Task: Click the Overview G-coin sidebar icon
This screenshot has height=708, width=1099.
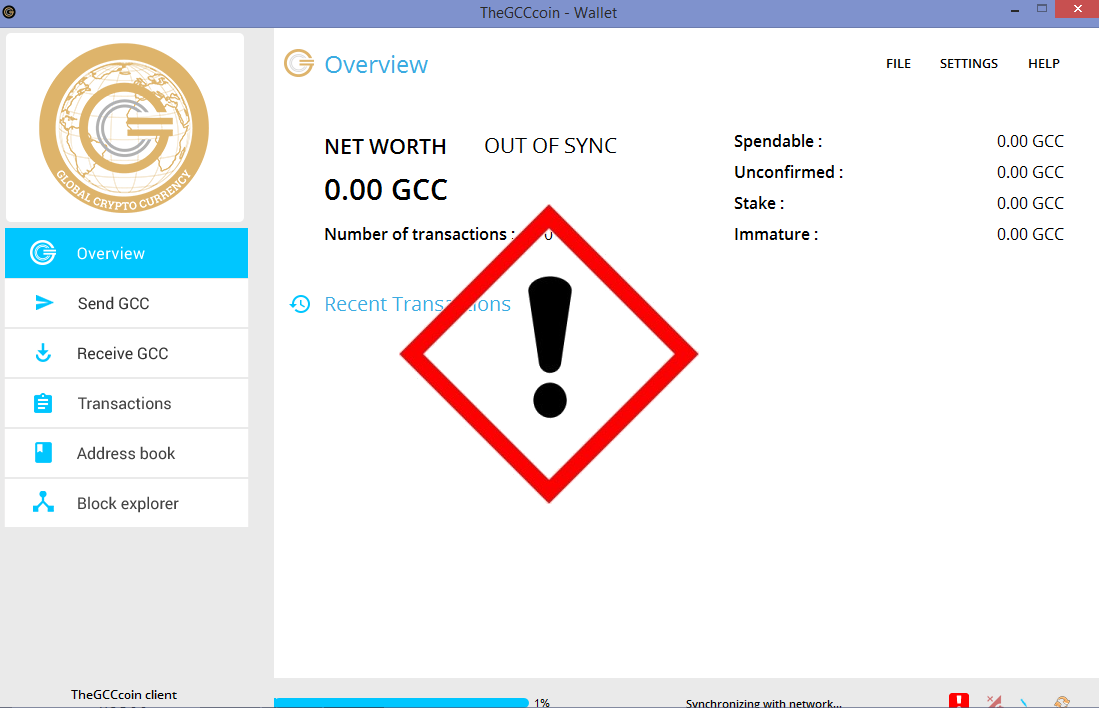Action: coord(43,253)
